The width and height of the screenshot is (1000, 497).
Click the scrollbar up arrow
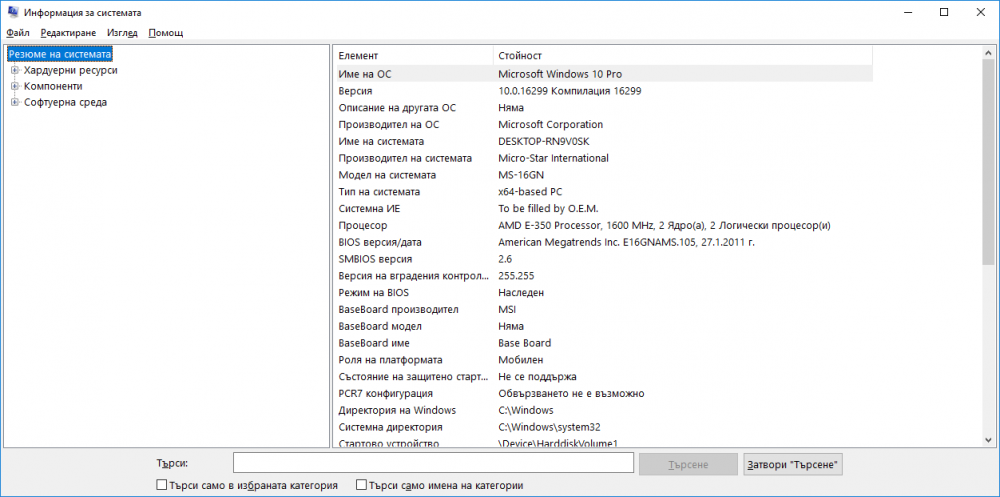pyautogui.click(x=988, y=53)
